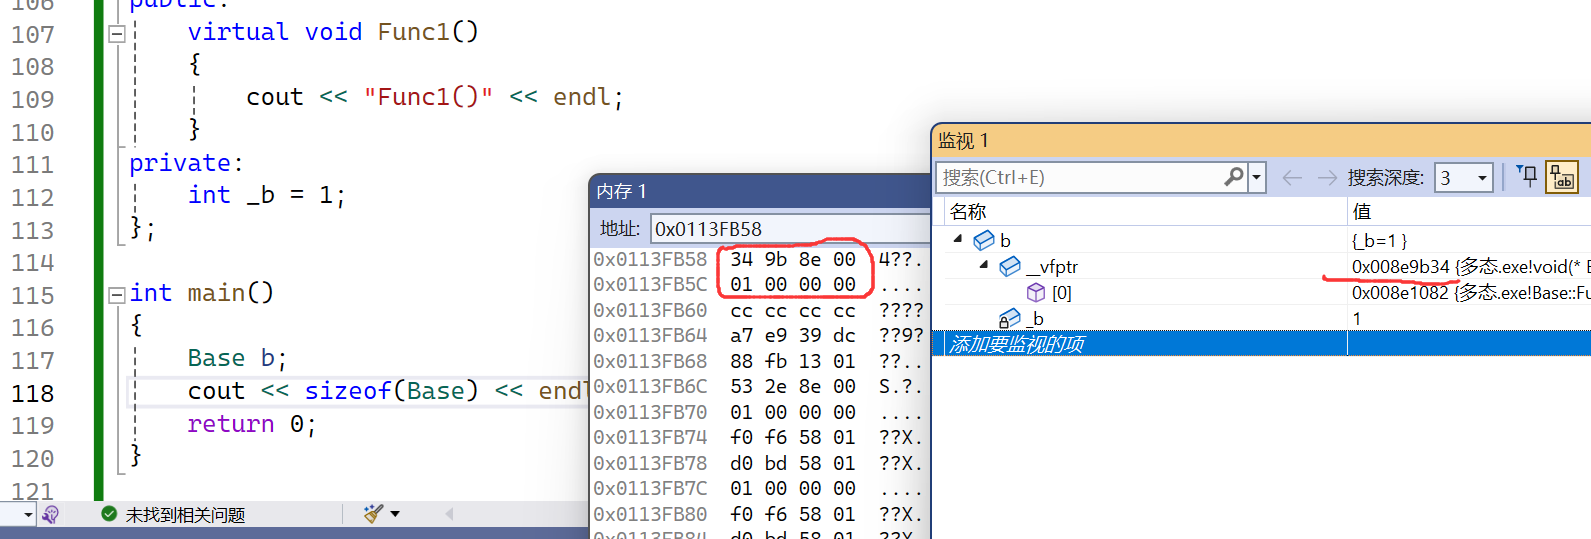Screen dimensions: 1591x539
Task: Open the search depth dropdown
Action: (1482, 178)
